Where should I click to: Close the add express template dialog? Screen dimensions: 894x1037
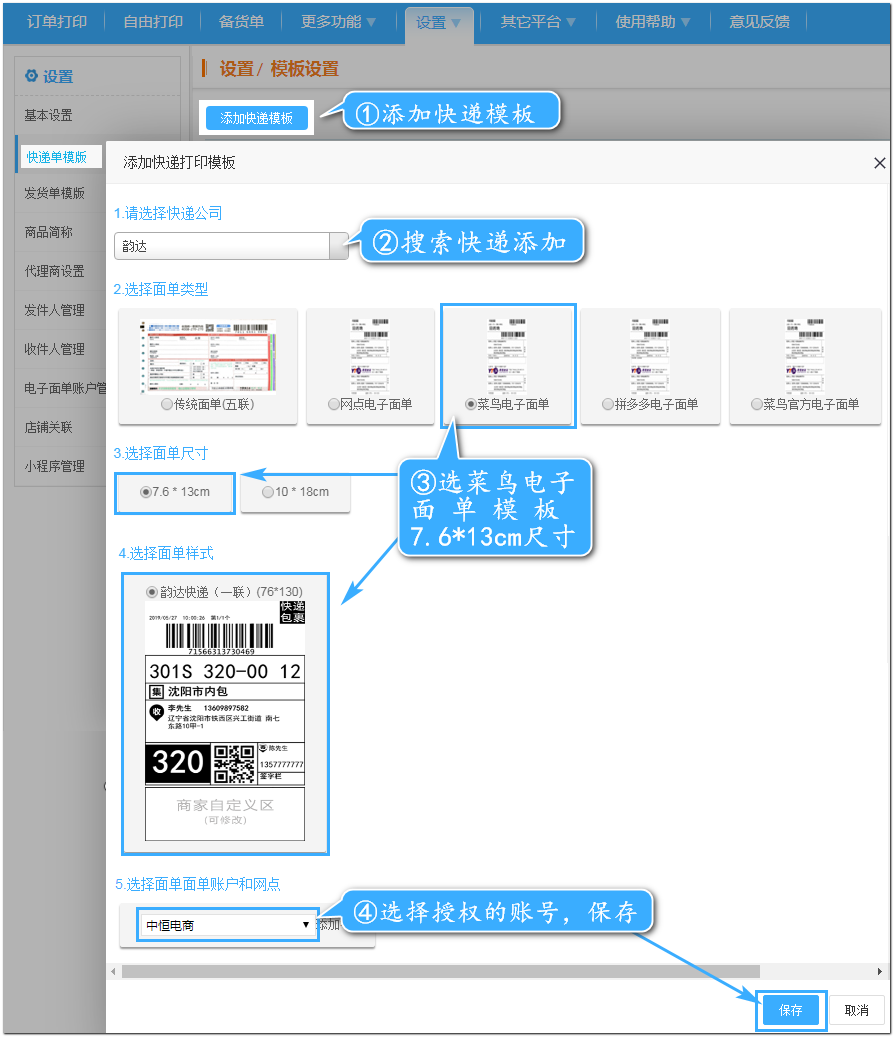click(879, 163)
